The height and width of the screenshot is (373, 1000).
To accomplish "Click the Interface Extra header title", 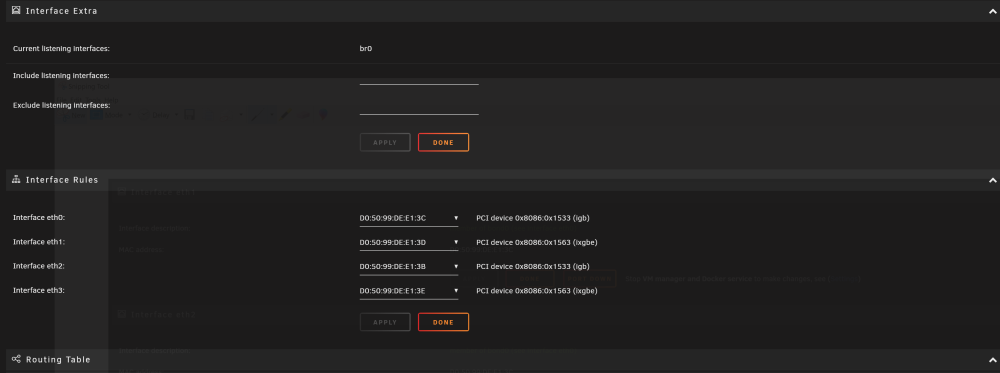I will coord(61,11).
